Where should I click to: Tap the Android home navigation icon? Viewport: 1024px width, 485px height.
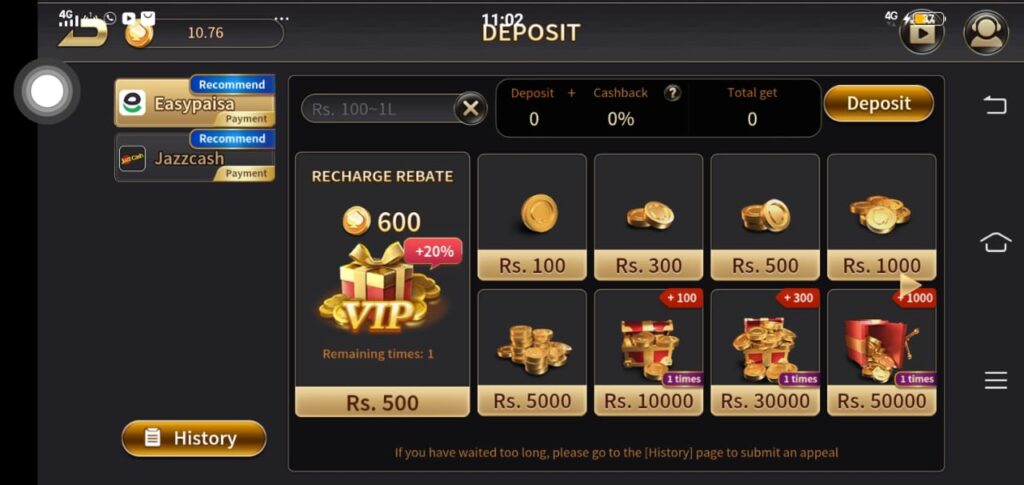click(x=995, y=242)
